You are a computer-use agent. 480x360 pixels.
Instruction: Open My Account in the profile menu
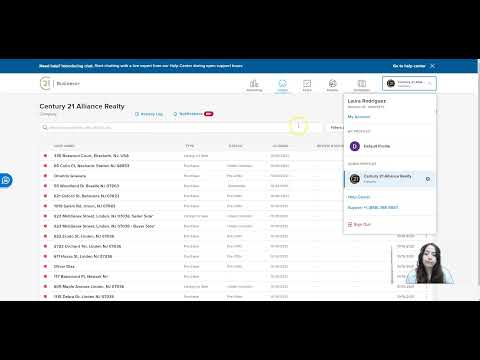[359, 117]
